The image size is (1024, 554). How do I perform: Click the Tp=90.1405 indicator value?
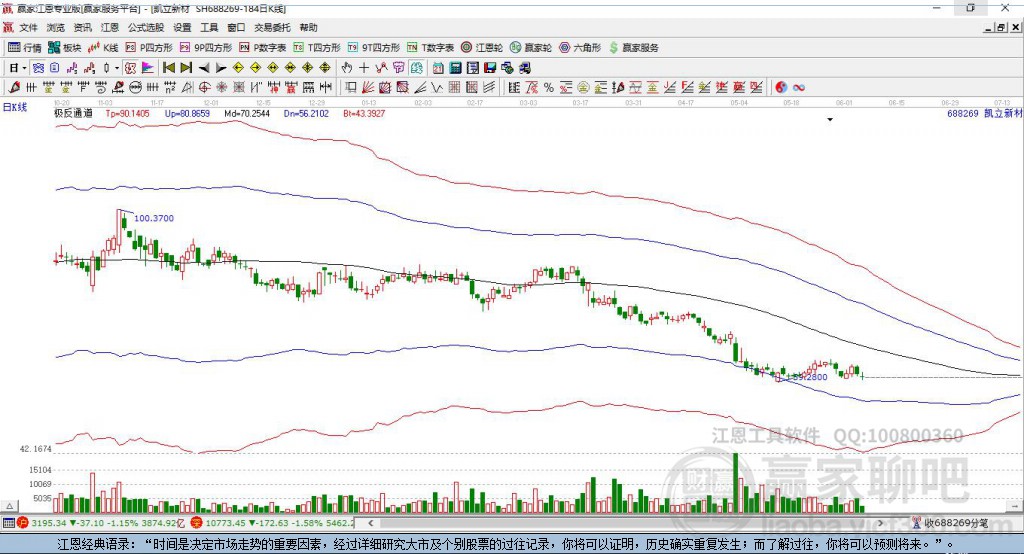point(127,113)
